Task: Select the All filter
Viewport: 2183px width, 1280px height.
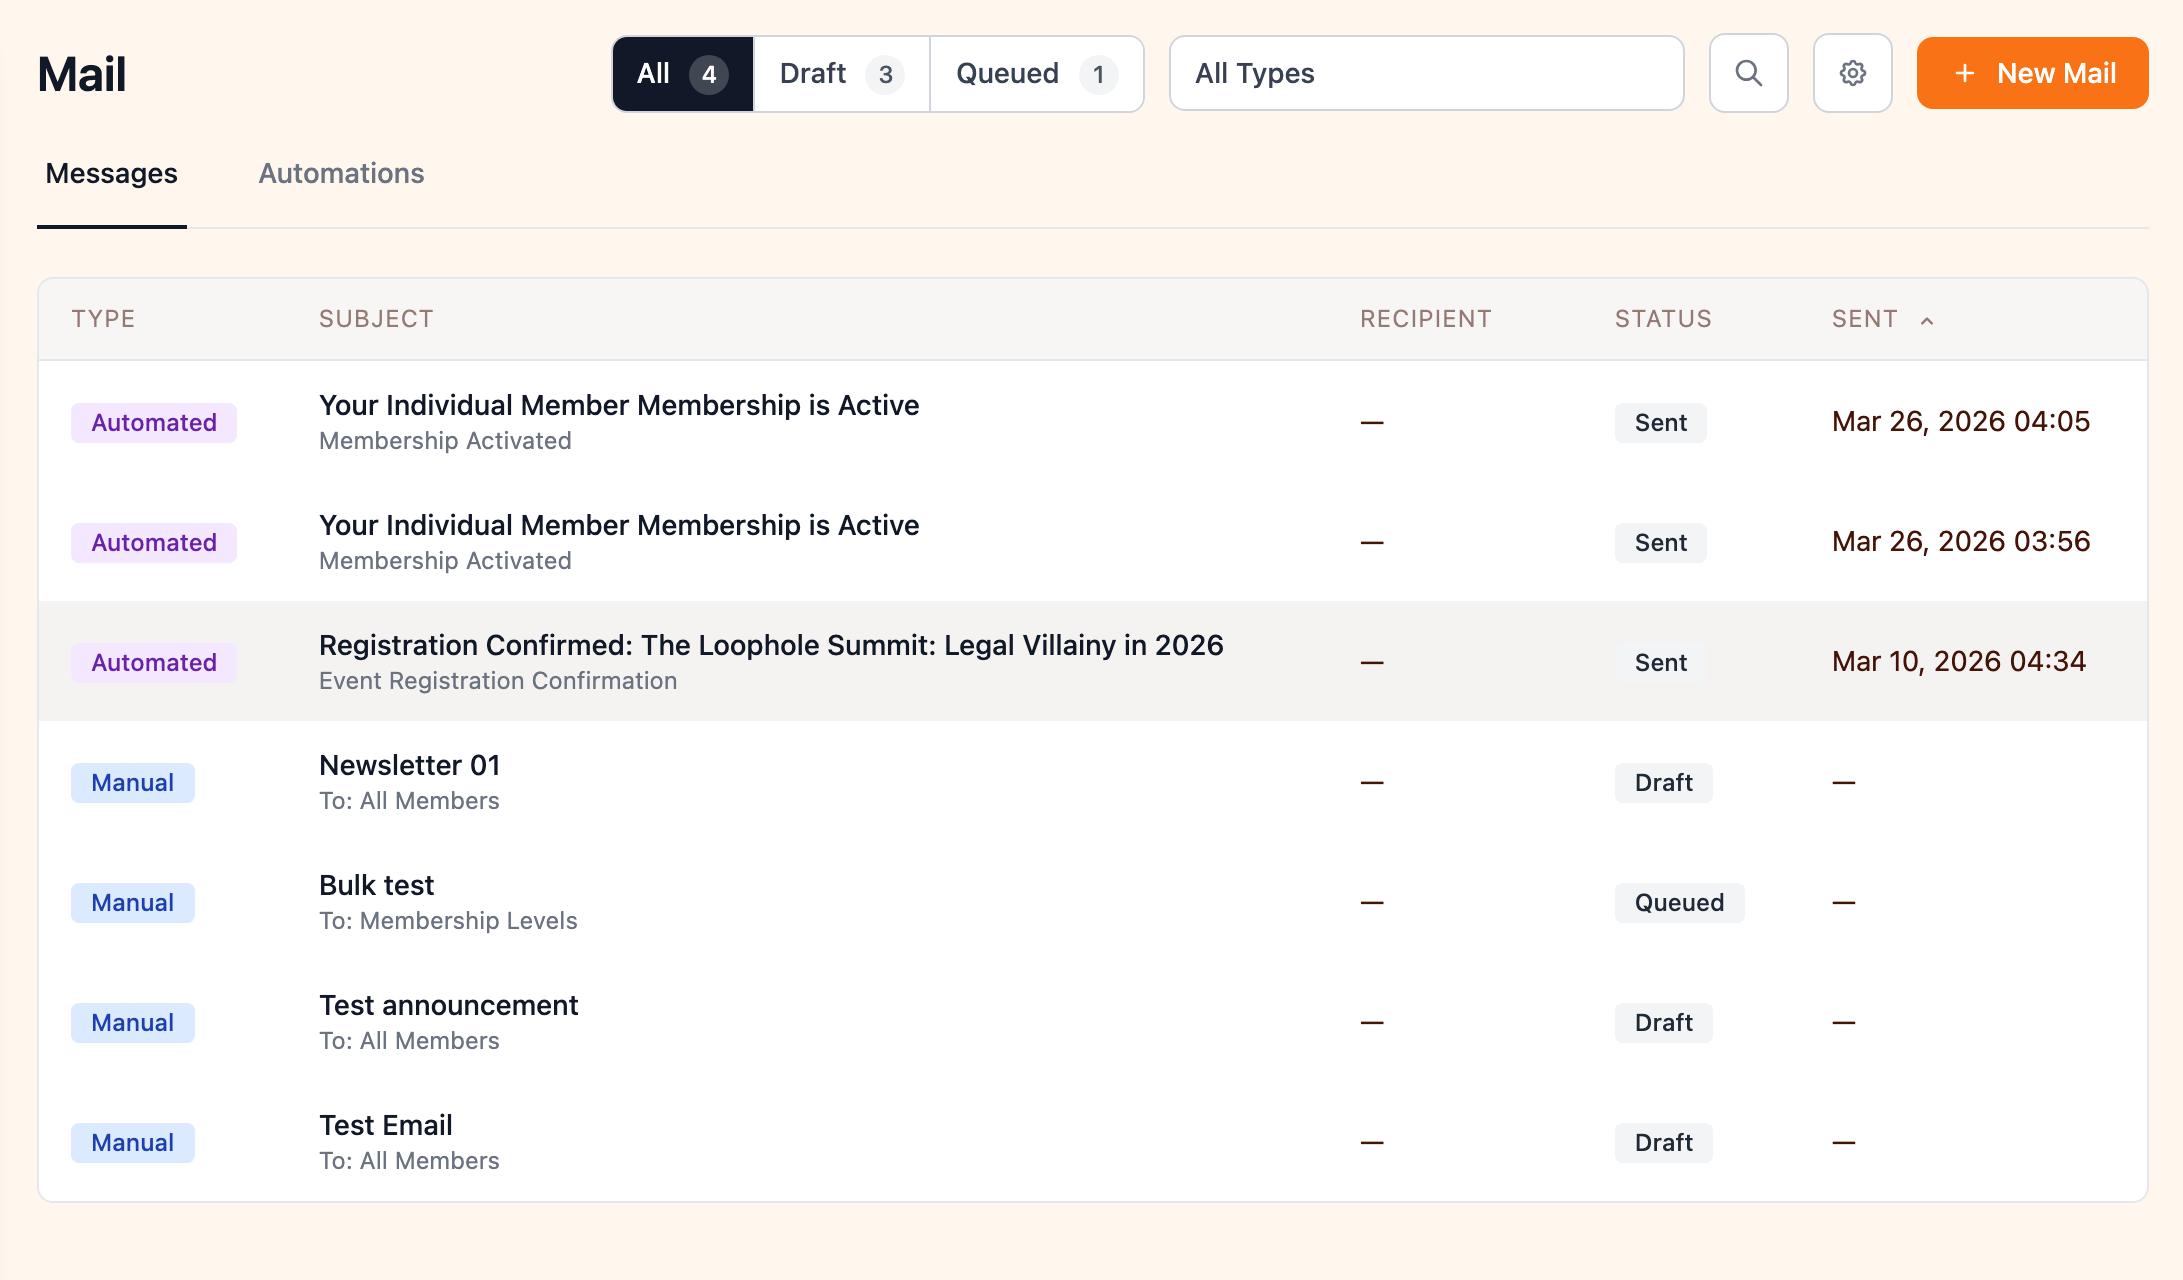Action: click(682, 74)
